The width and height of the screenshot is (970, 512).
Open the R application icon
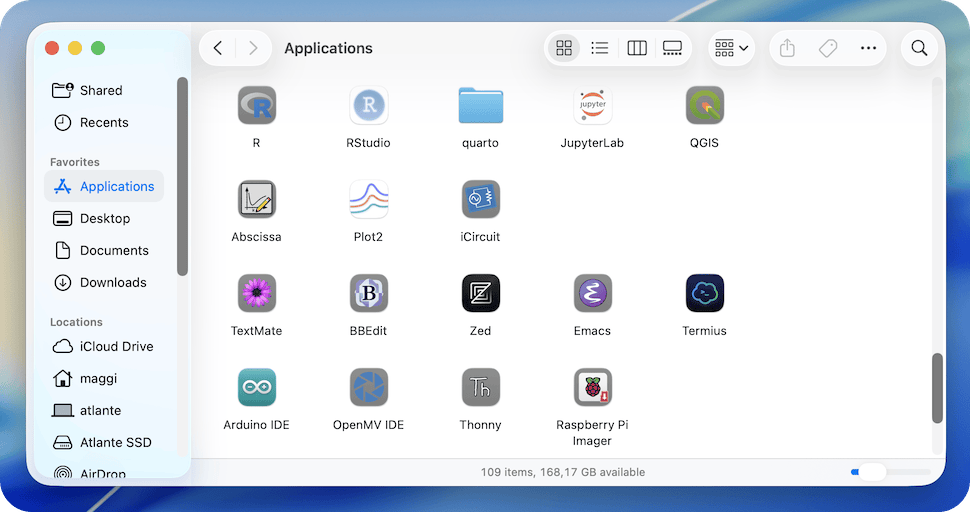point(257,105)
